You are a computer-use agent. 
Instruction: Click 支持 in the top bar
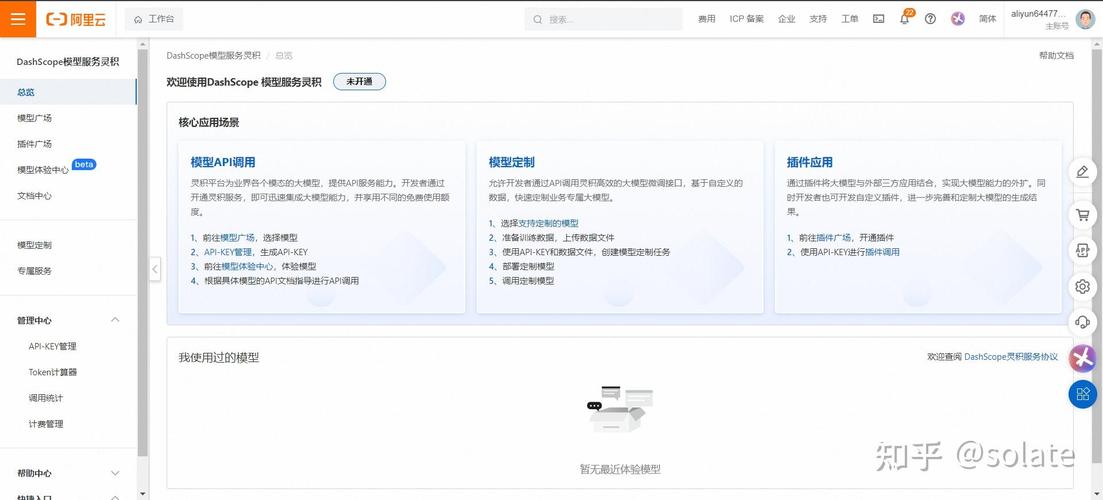point(818,19)
